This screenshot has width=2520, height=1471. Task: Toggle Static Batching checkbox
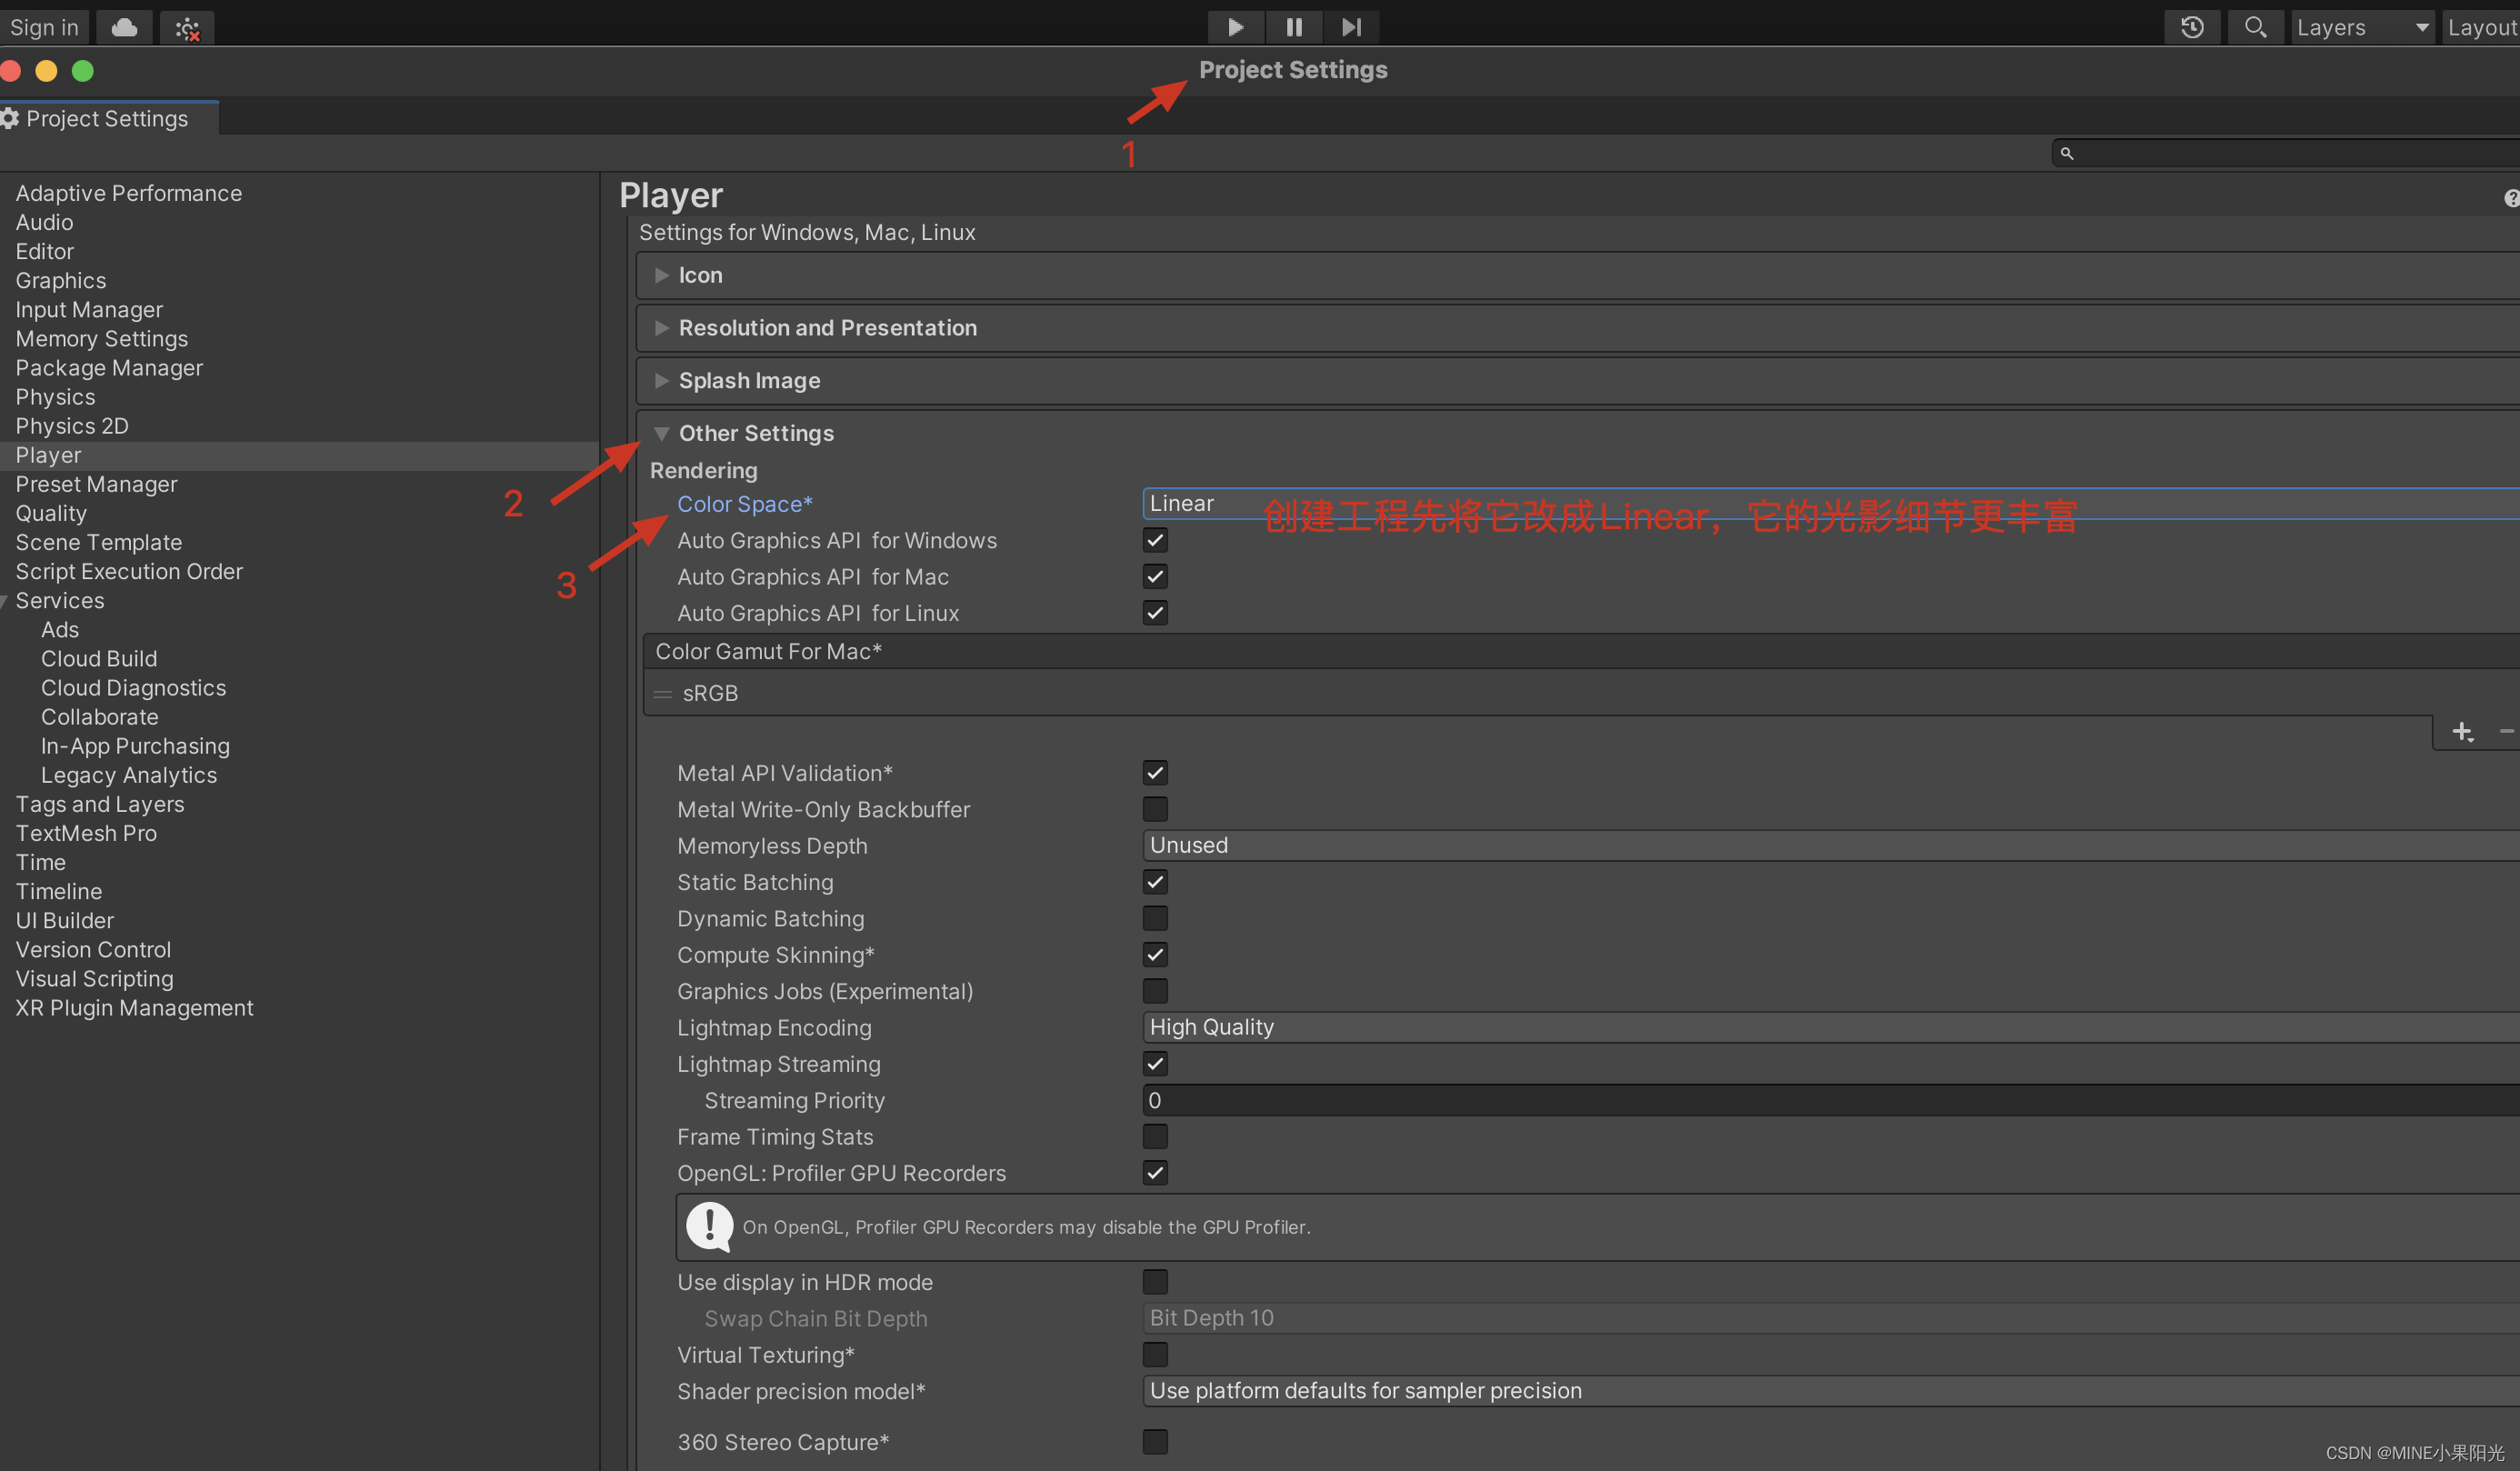[1154, 881]
